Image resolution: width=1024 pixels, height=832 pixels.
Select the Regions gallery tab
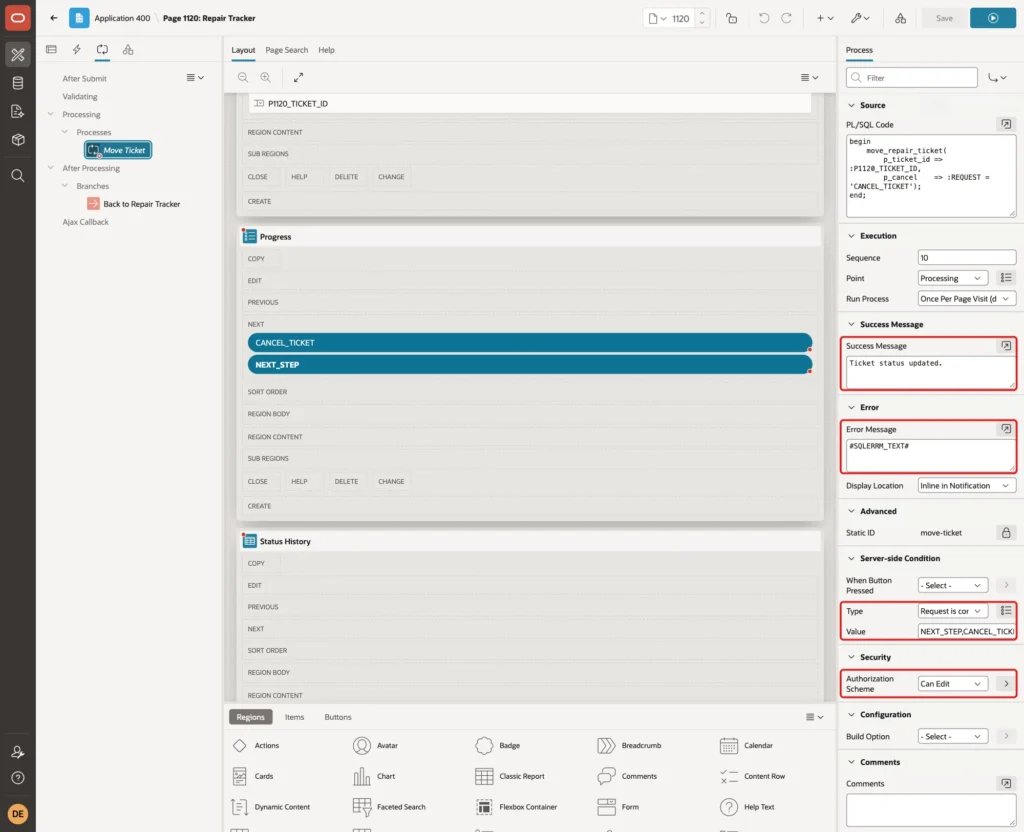click(250, 717)
